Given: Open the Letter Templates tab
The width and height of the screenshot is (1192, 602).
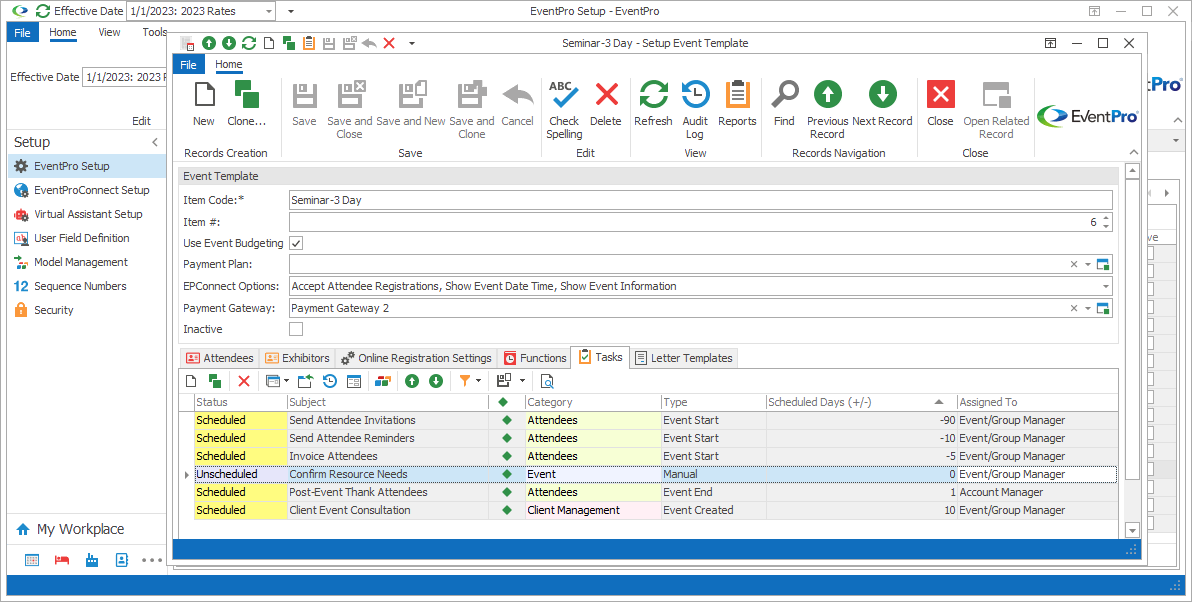Looking at the screenshot, I should click(x=684, y=358).
